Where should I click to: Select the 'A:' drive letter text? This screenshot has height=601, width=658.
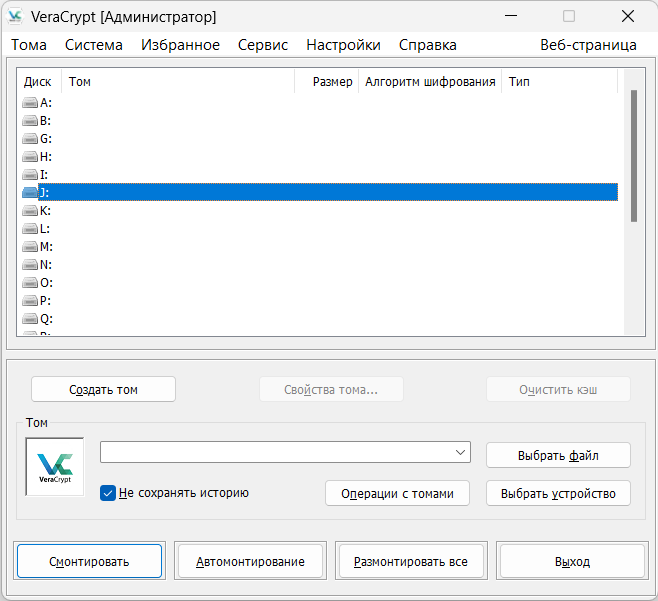coord(46,103)
